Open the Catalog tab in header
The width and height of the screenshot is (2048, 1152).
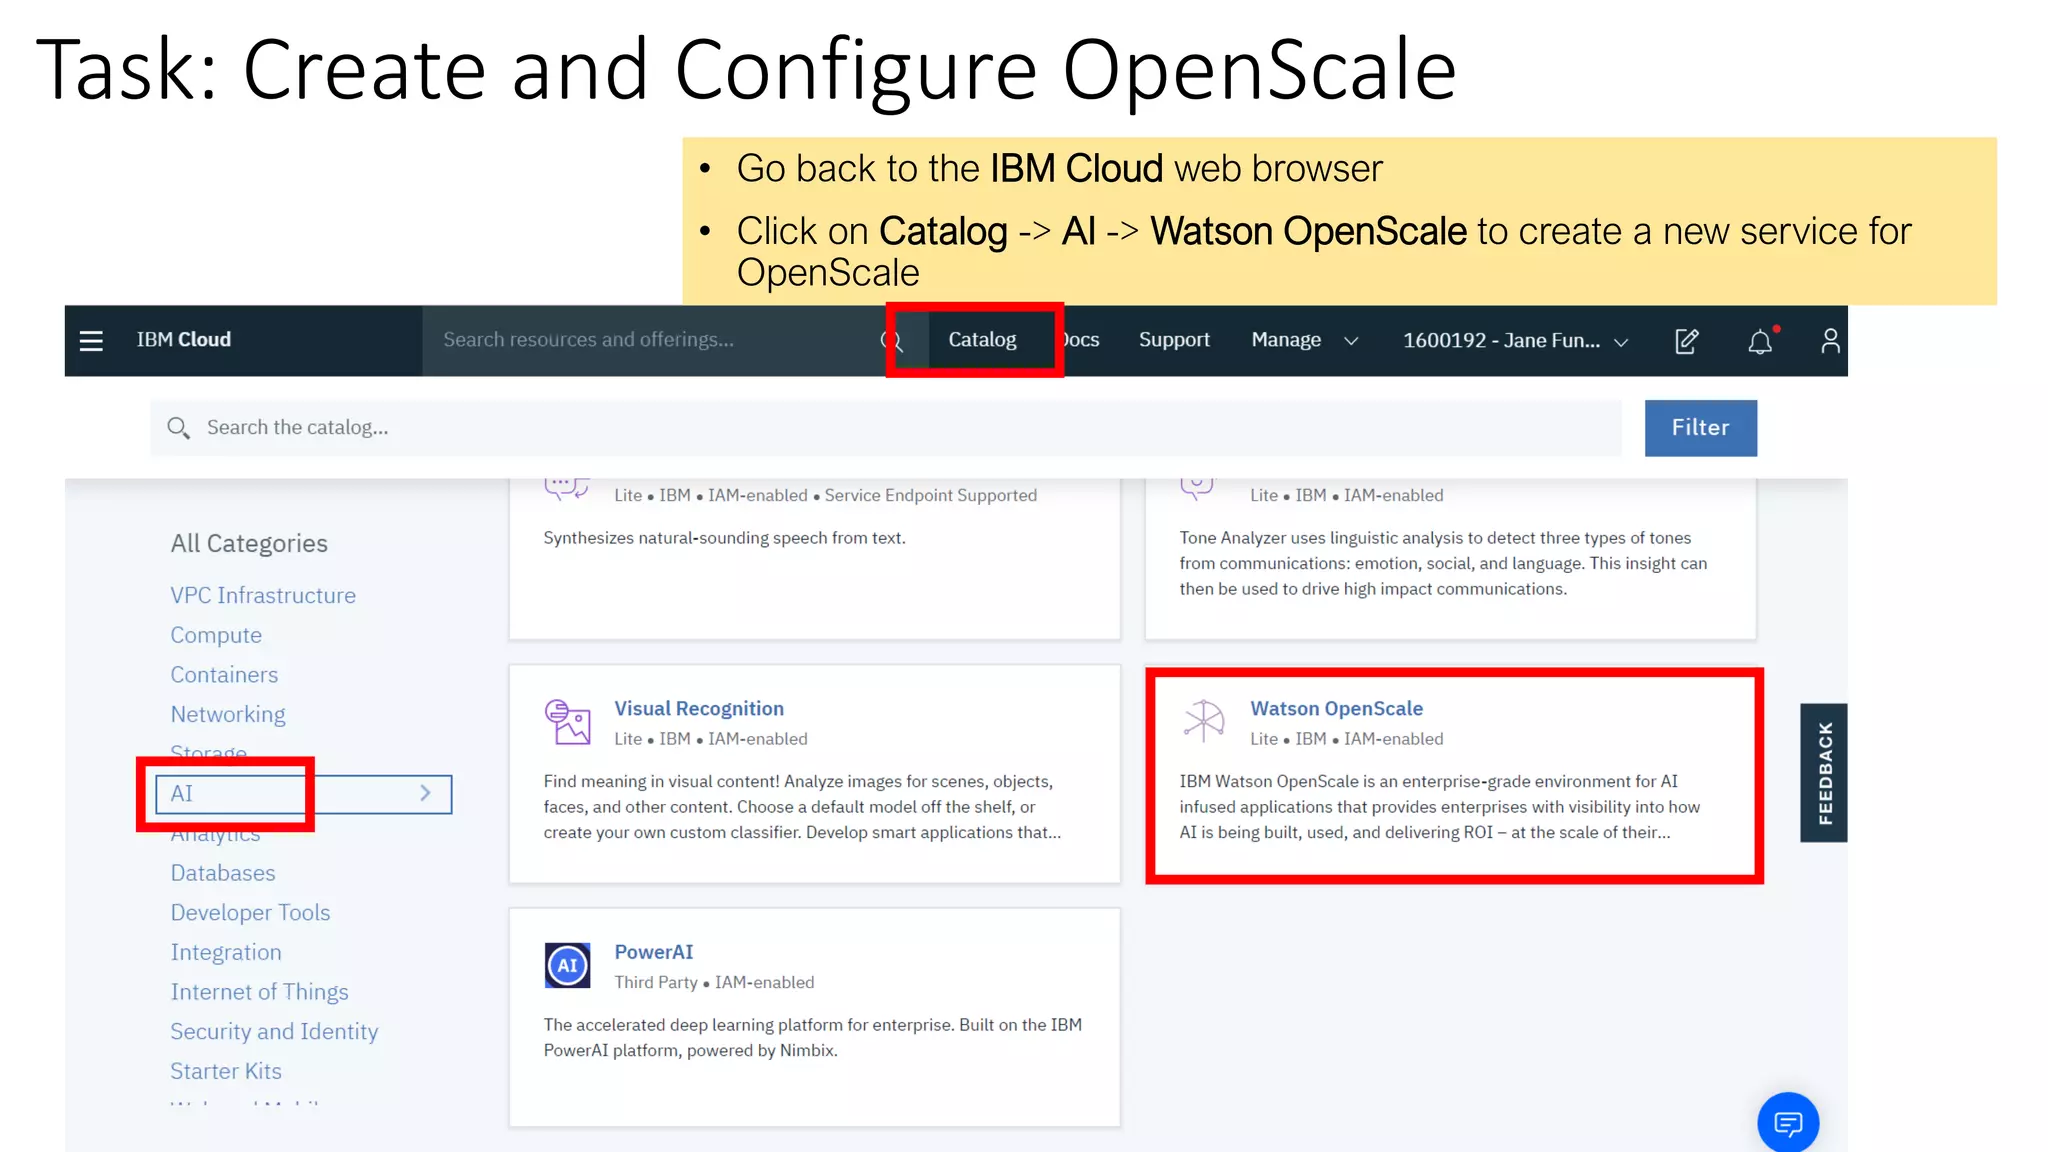coord(982,340)
